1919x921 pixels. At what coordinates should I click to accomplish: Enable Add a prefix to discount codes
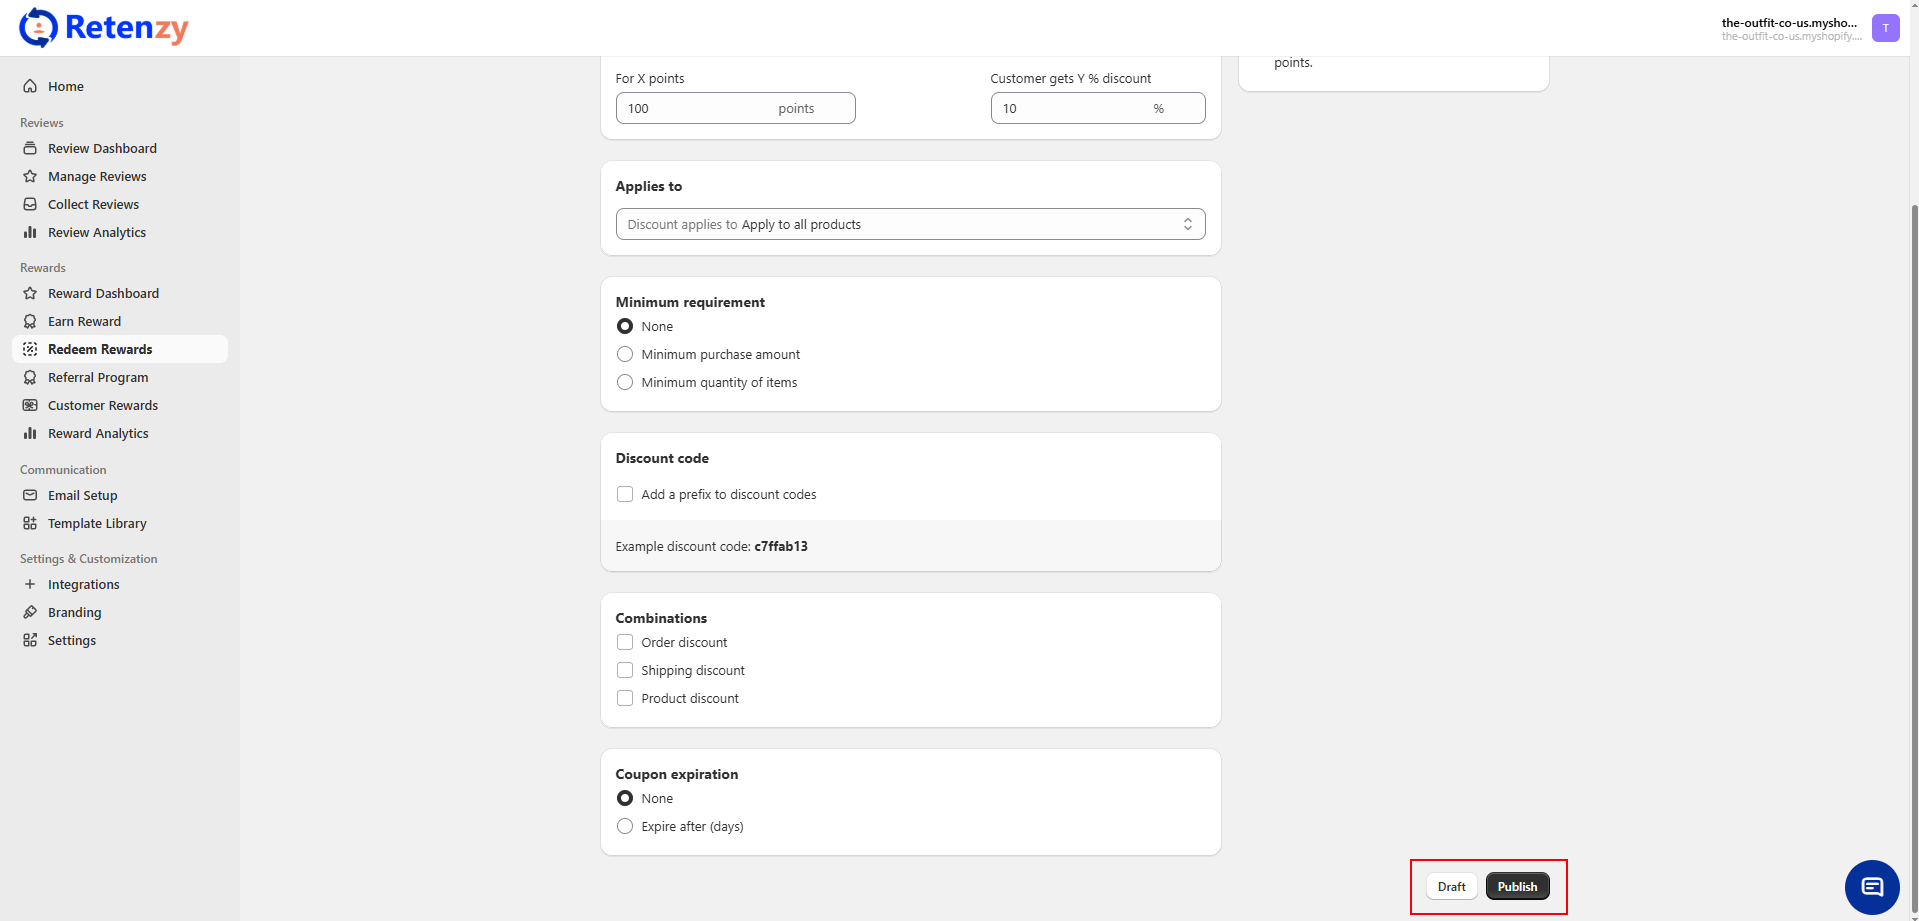click(x=625, y=494)
